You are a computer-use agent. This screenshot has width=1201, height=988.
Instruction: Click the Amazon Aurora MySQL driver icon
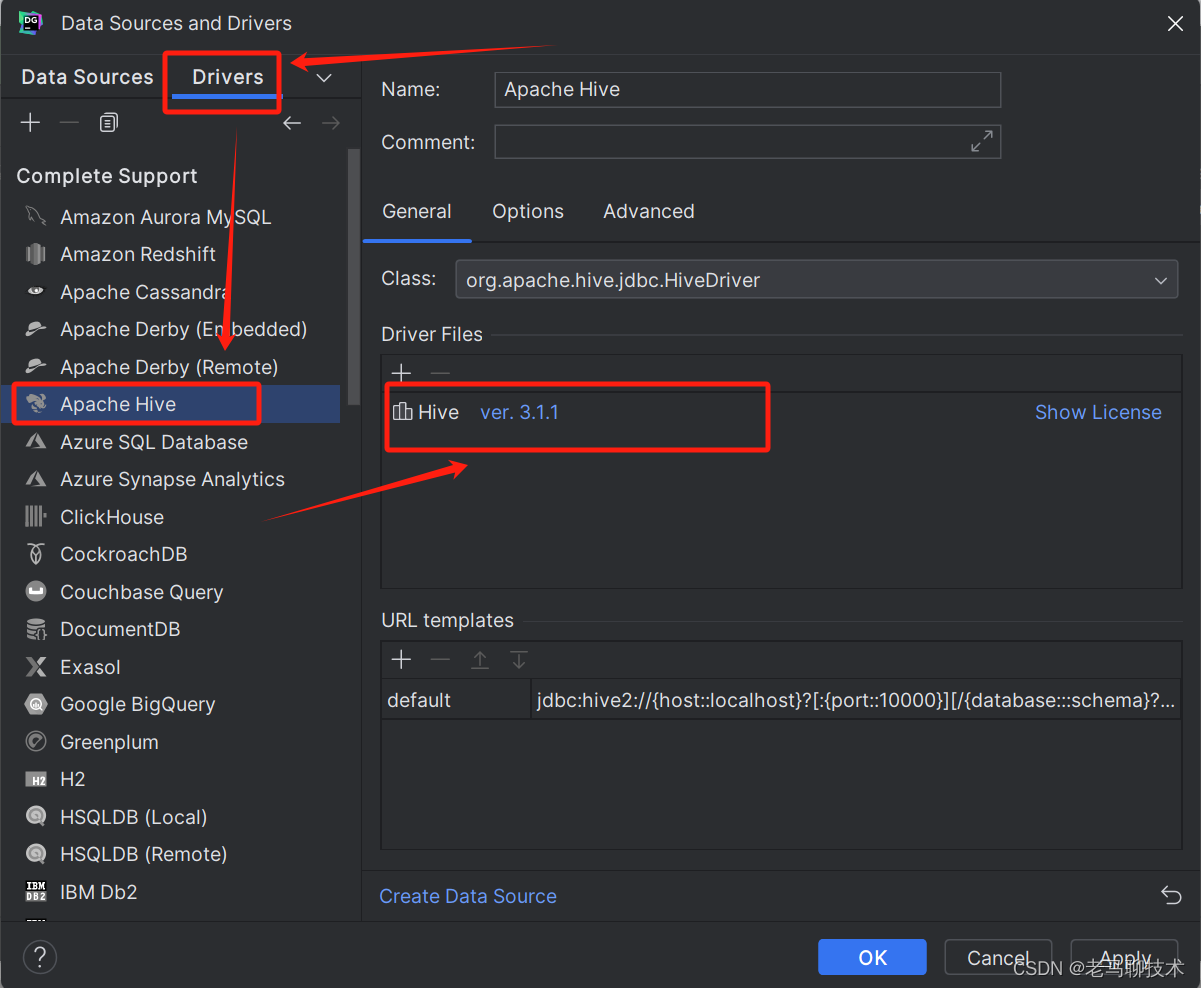coord(36,217)
